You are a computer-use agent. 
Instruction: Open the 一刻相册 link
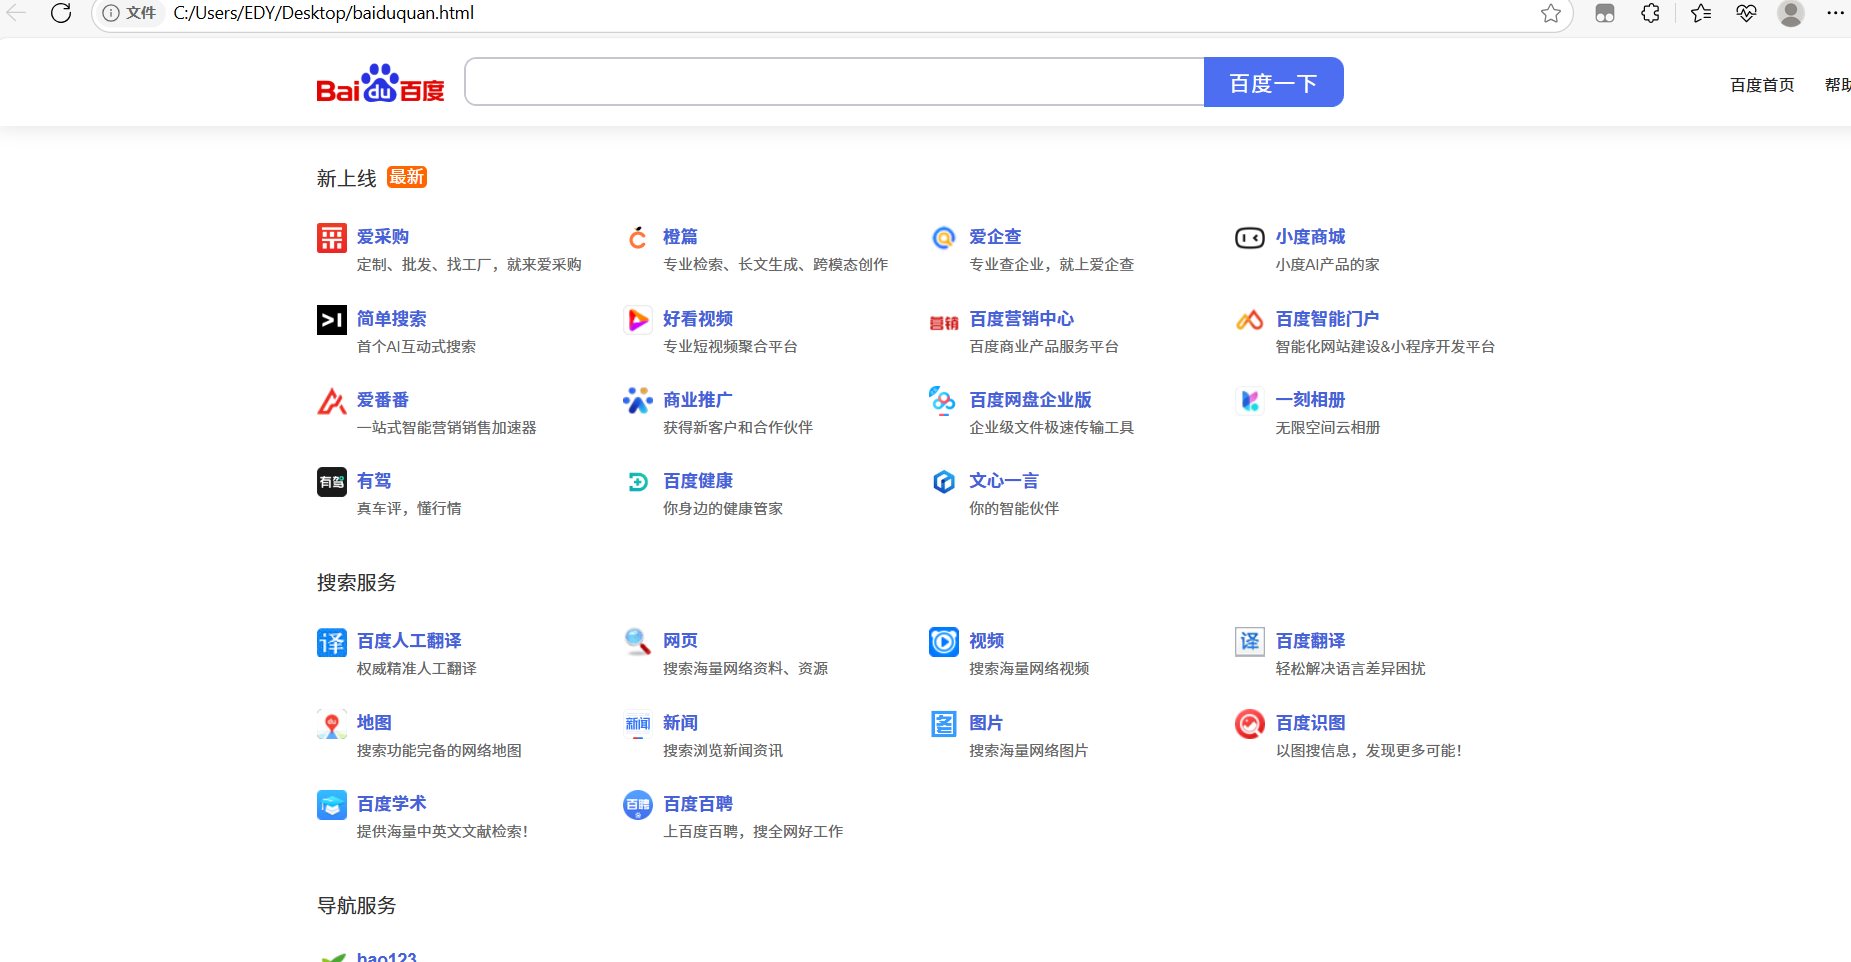1310,400
